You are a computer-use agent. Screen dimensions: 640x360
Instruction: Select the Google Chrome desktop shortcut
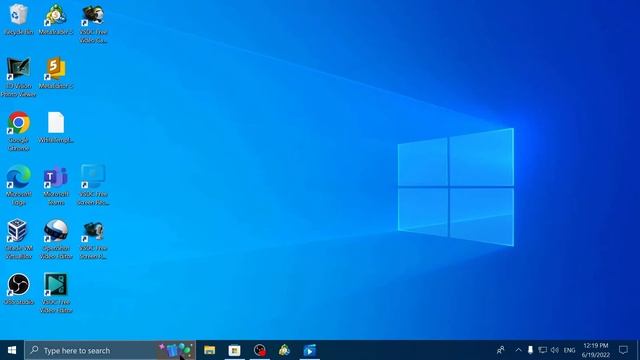[x=18, y=131]
